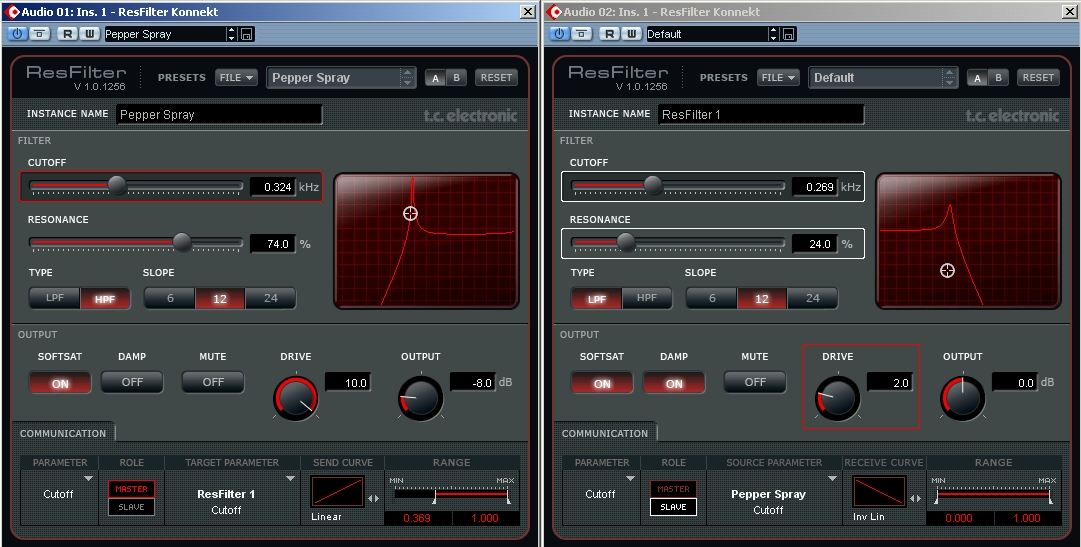The width and height of the screenshot is (1081, 547).
Task: Click receive curve arrows next to Inv Lin
Action: point(915,499)
